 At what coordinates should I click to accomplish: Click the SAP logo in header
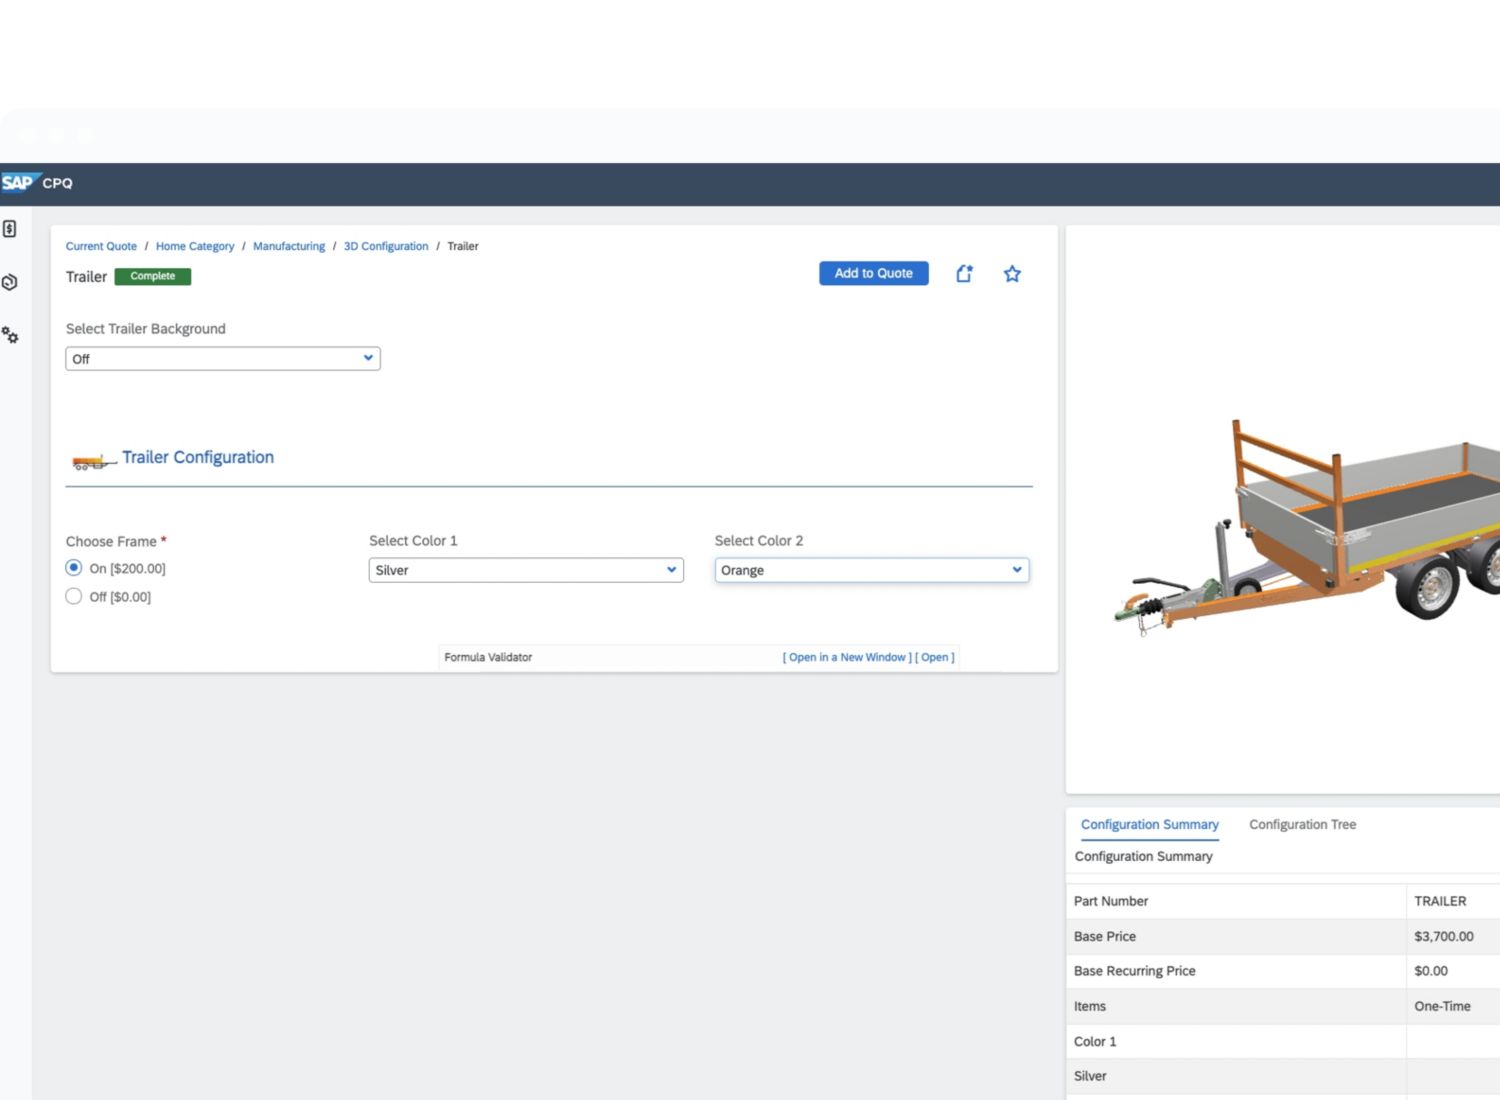[x=18, y=183]
